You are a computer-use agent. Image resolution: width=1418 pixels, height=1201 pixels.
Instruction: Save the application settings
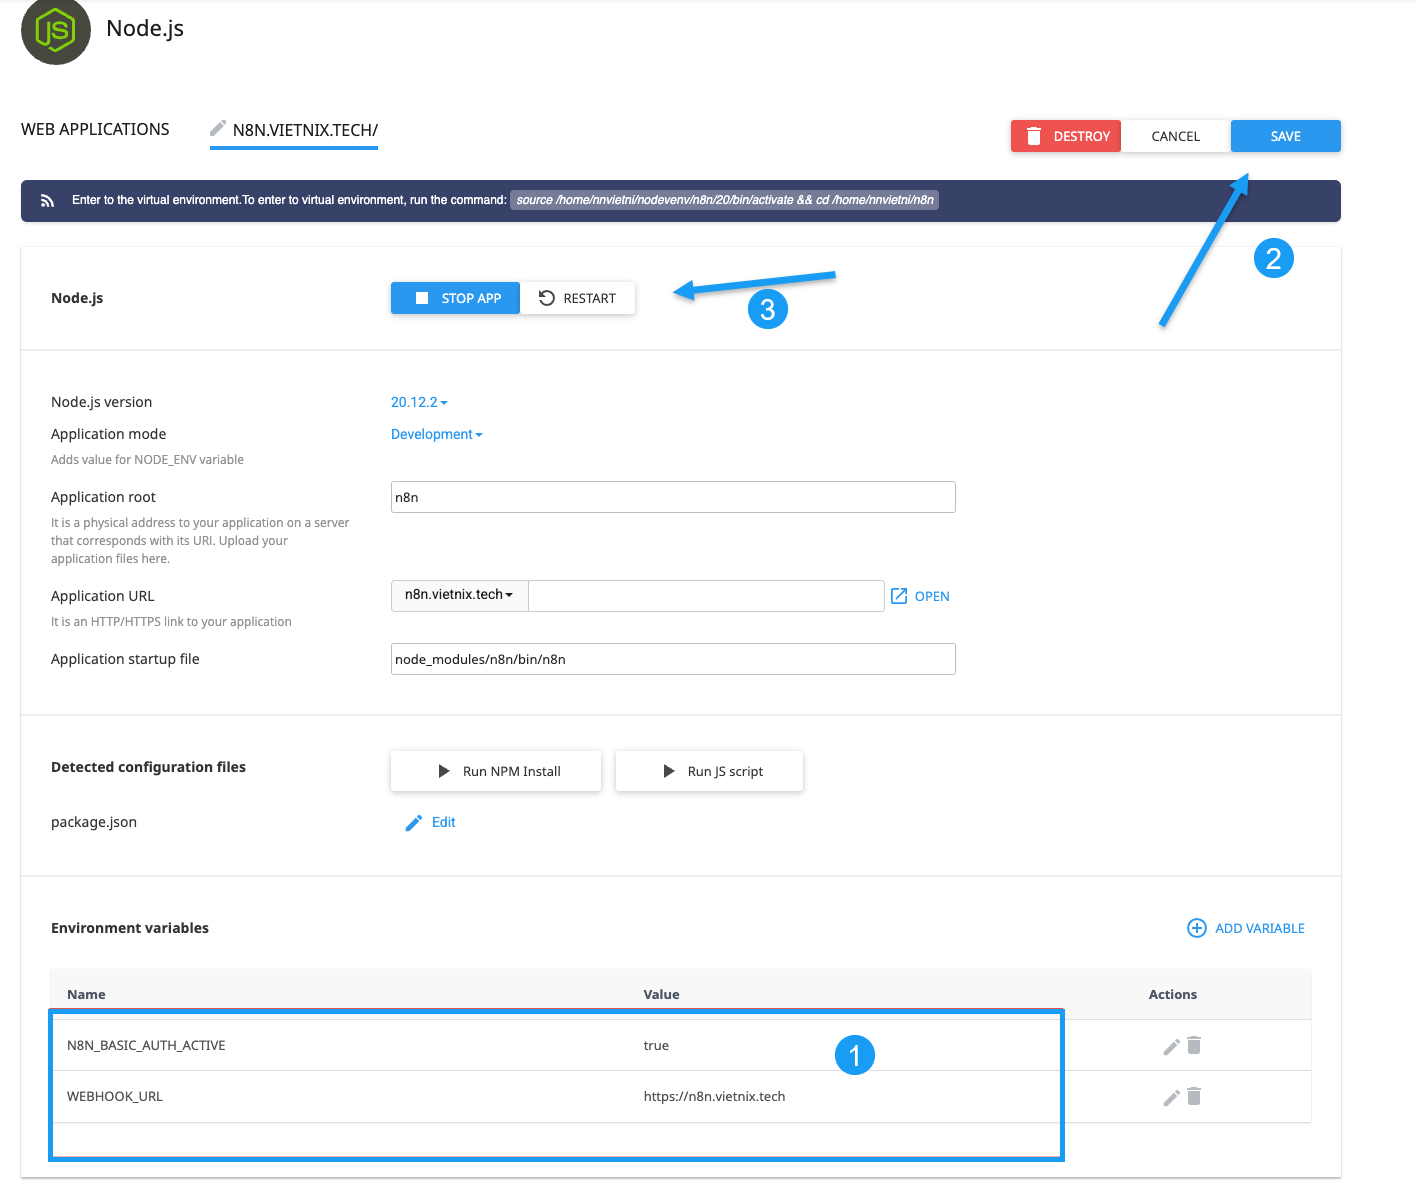tap(1286, 136)
